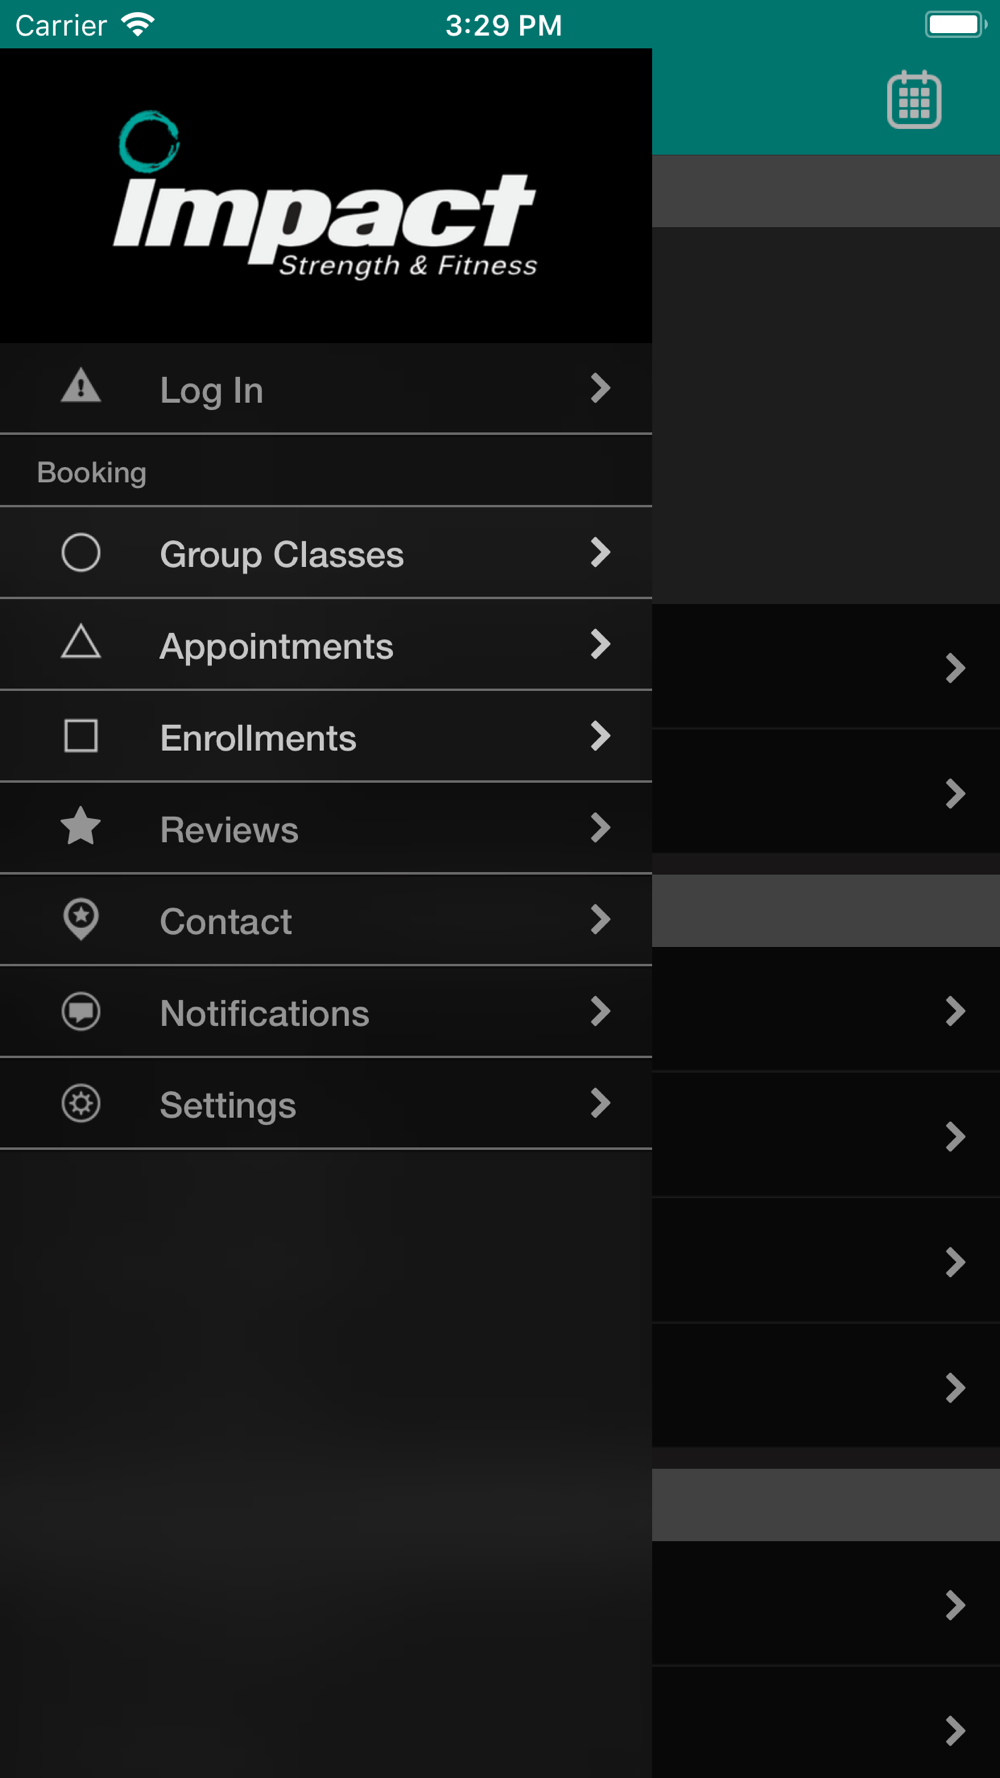Image resolution: width=1000 pixels, height=1778 pixels.
Task: Tap the star icon for Reviews
Action: coord(81,827)
